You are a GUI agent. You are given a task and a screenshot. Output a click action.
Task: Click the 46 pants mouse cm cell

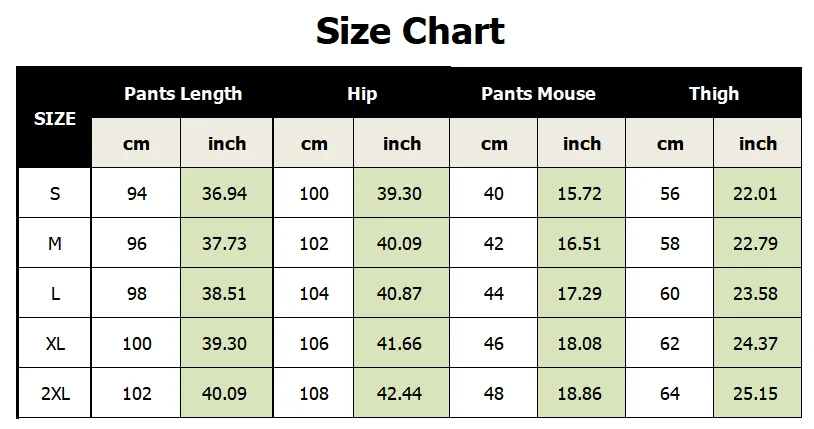tap(494, 343)
